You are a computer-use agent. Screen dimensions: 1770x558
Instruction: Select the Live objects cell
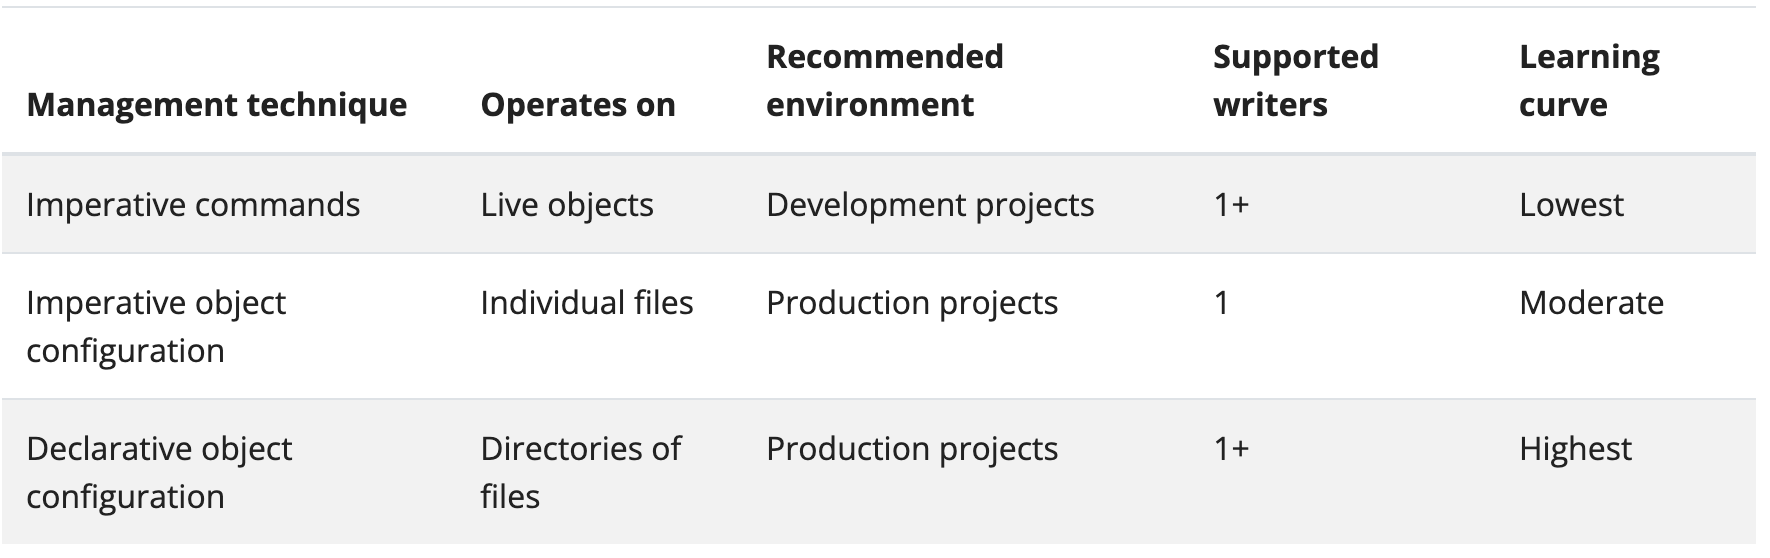[566, 205]
